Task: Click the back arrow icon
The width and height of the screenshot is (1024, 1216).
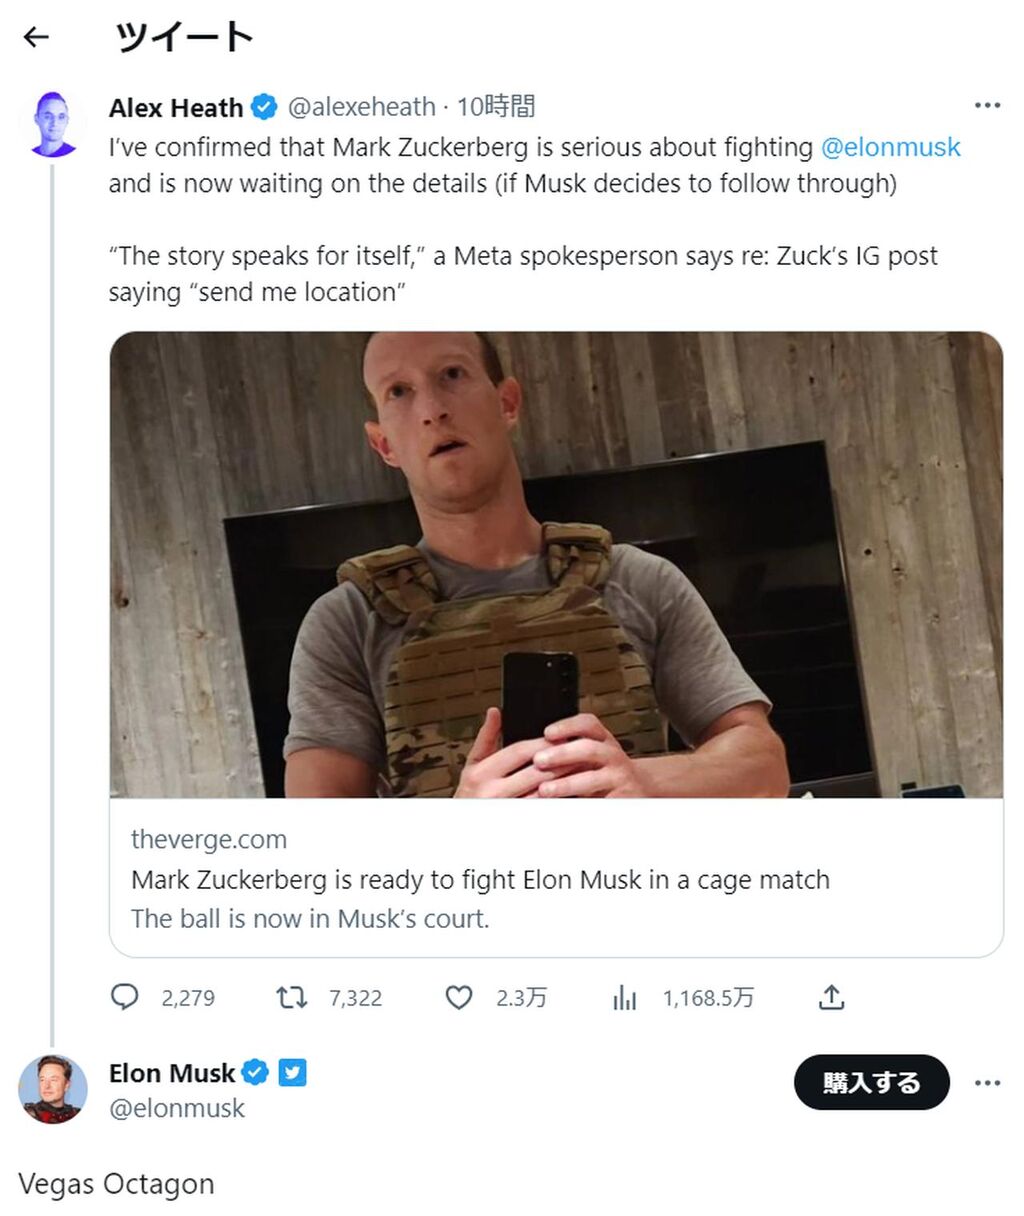Action: click(36, 37)
